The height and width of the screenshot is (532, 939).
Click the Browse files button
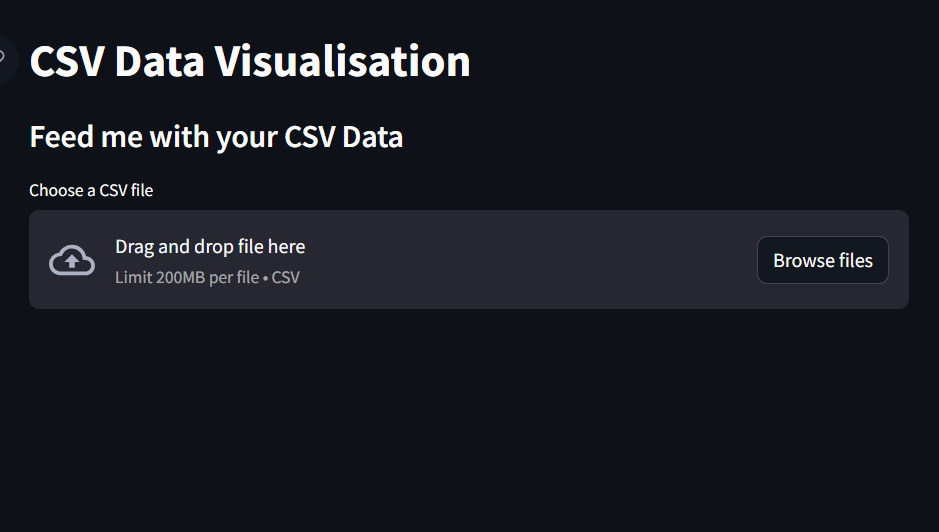click(x=823, y=260)
